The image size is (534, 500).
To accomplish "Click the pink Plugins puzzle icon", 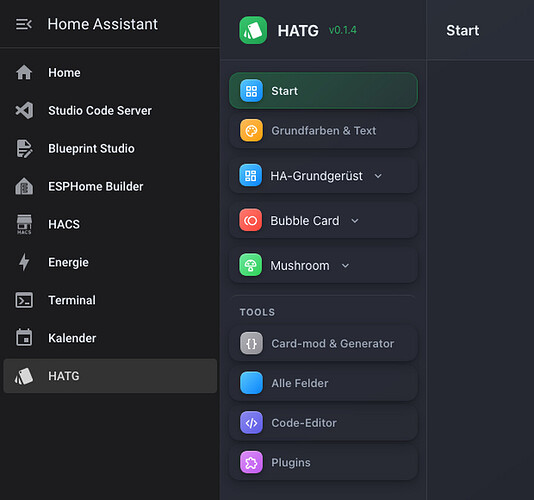I will (251, 462).
